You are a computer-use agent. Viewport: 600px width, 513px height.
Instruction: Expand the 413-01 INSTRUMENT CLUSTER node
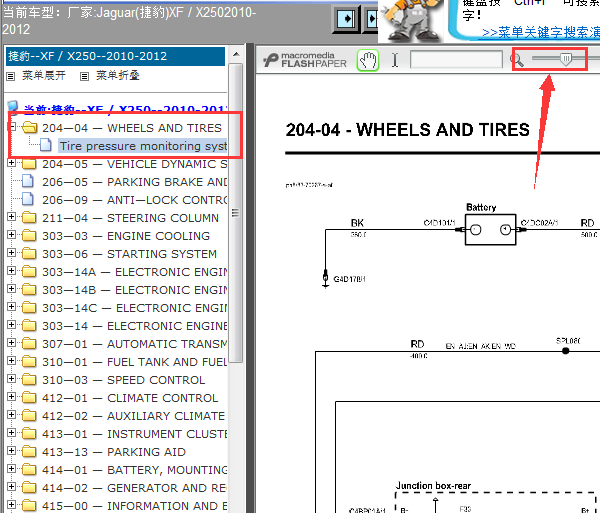click(12, 432)
